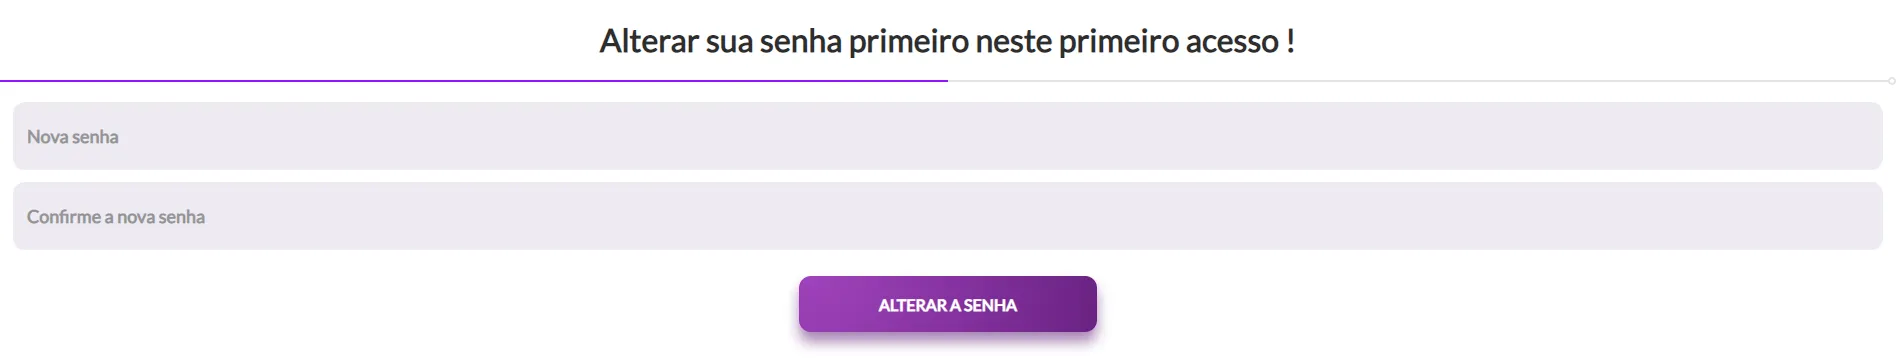Place the cursor in the first gray input box
This screenshot has width=1902, height=360.
pos(947,136)
